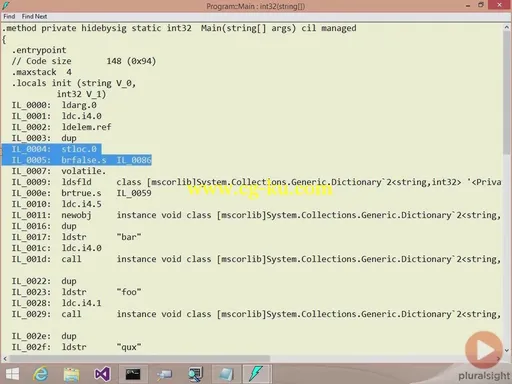Click the string literal "qux"
Image resolution: width=512 pixels, height=384 pixels.
129,347
